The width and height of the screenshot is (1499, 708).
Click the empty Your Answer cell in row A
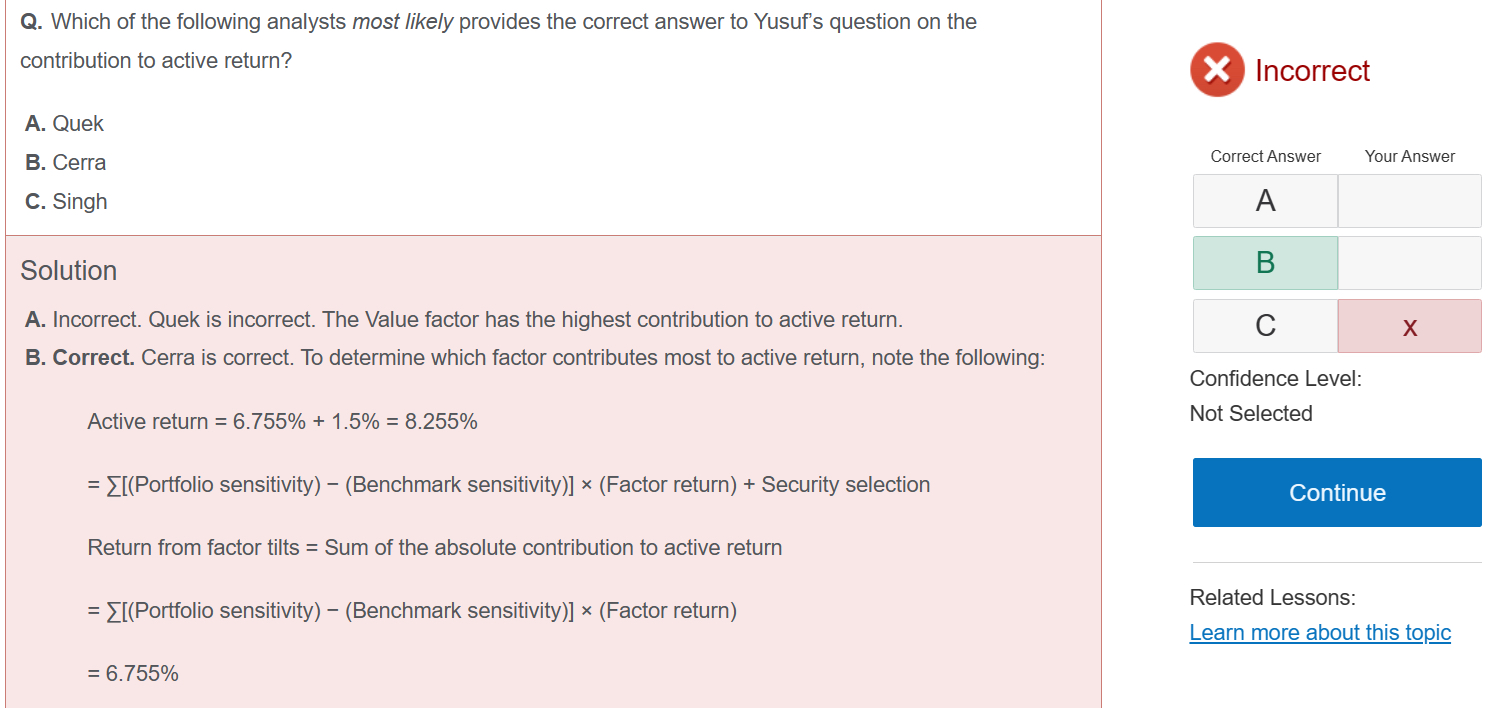click(x=1409, y=201)
